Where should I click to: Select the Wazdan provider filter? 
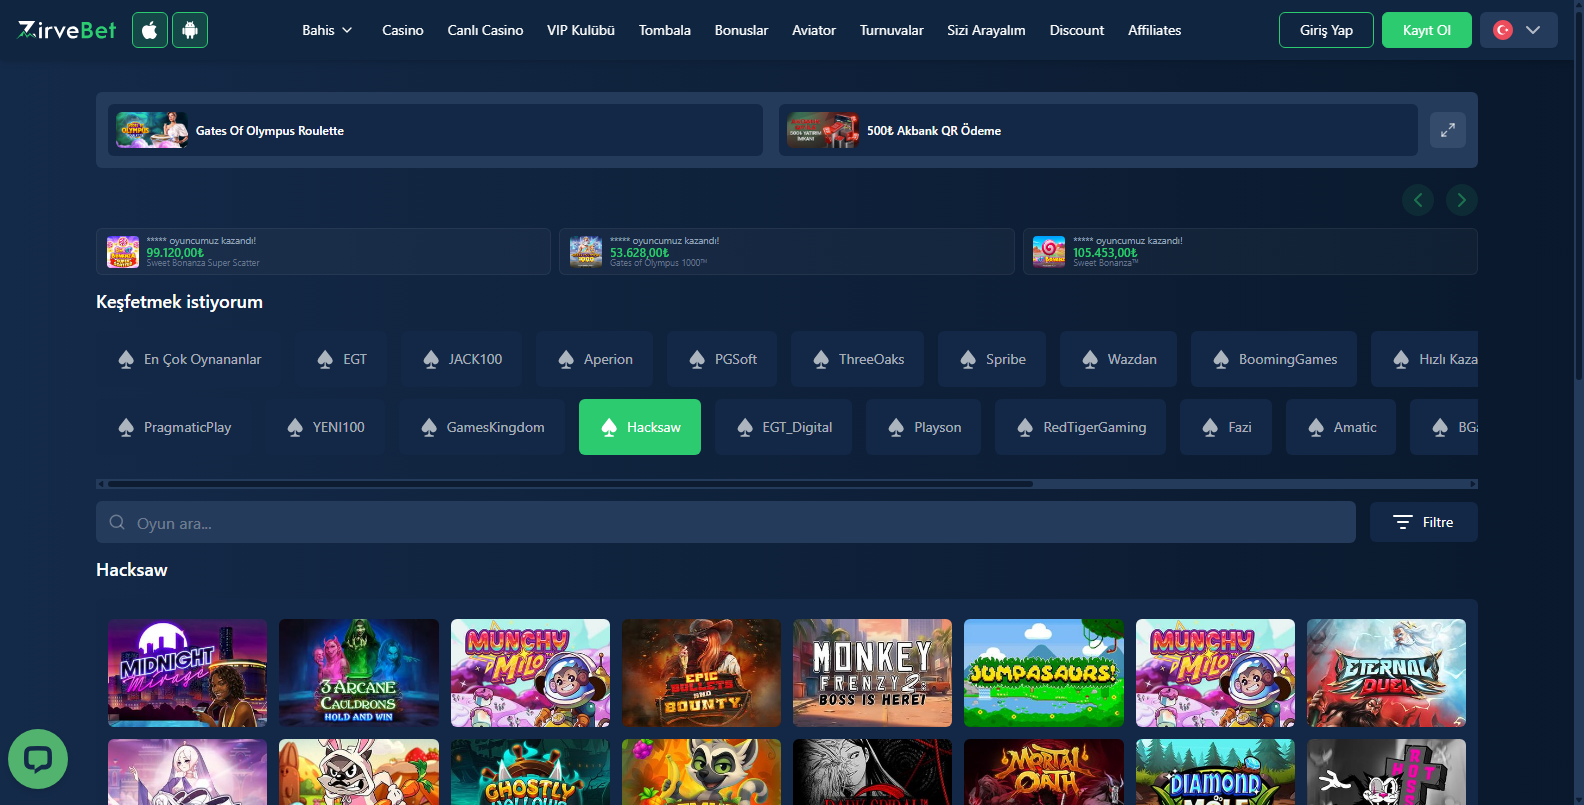(1119, 359)
